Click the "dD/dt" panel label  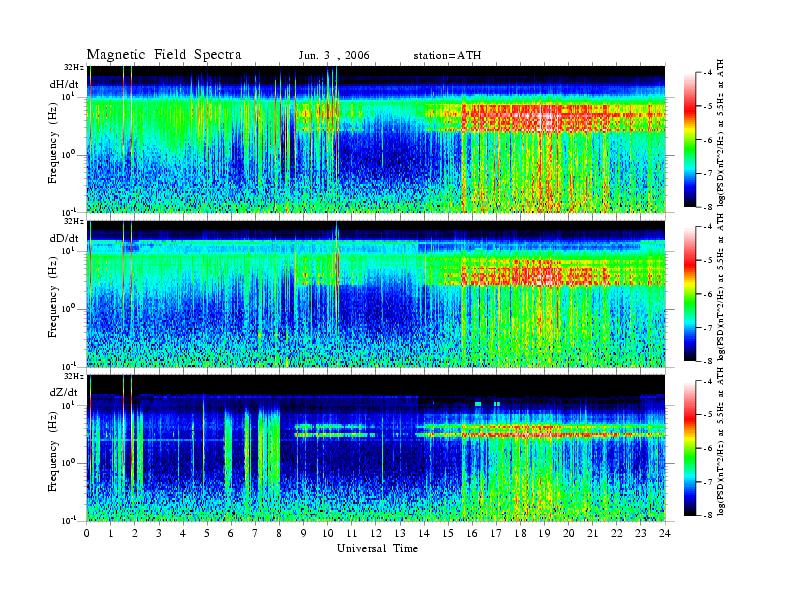point(64,238)
